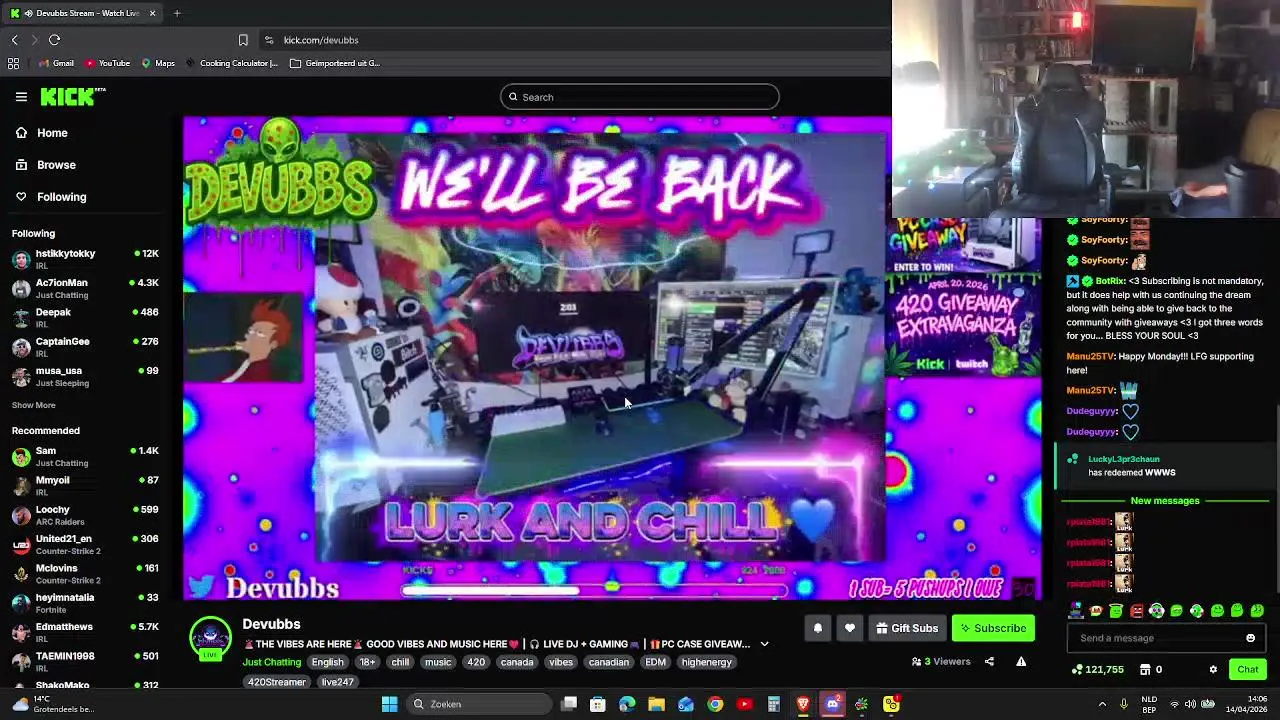
Task: Click the green Subscribe button
Action: pos(993,628)
